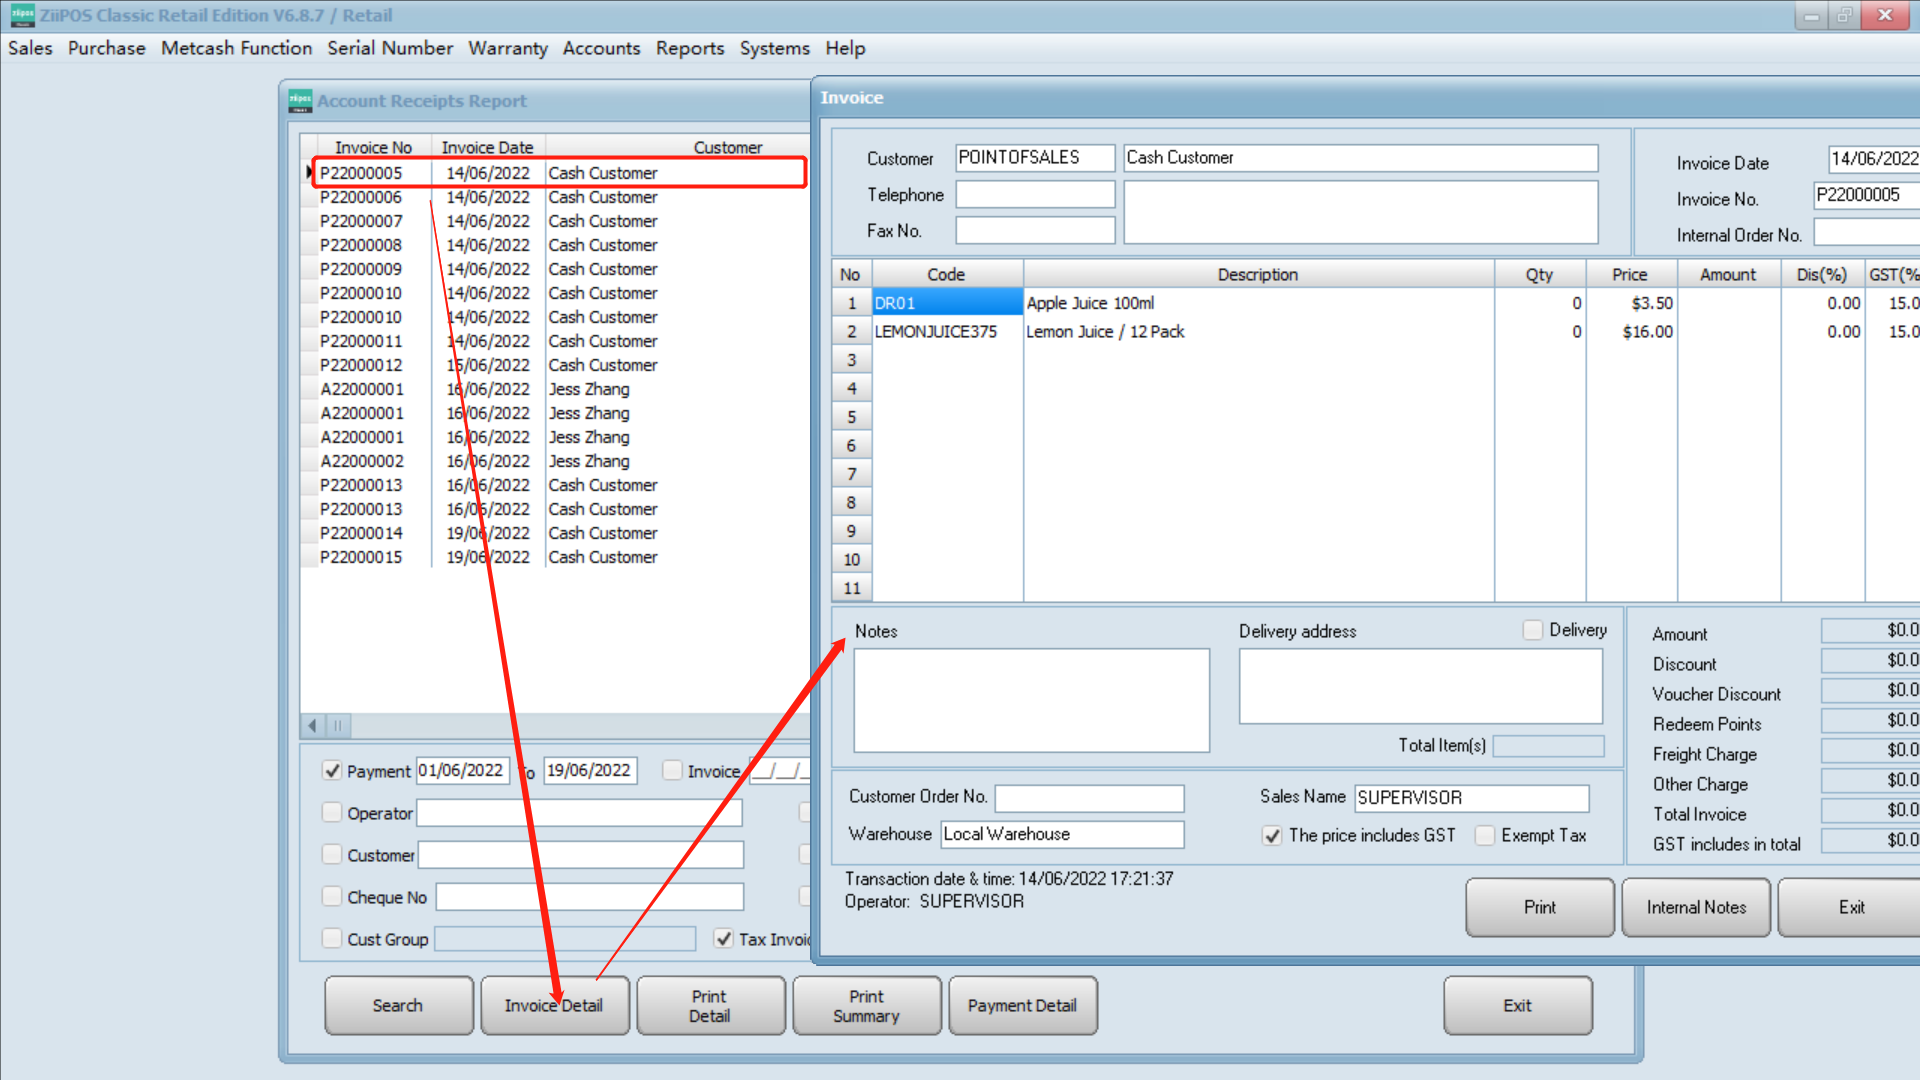Open Internal Notes on the Invoice window

point(1696,907)
